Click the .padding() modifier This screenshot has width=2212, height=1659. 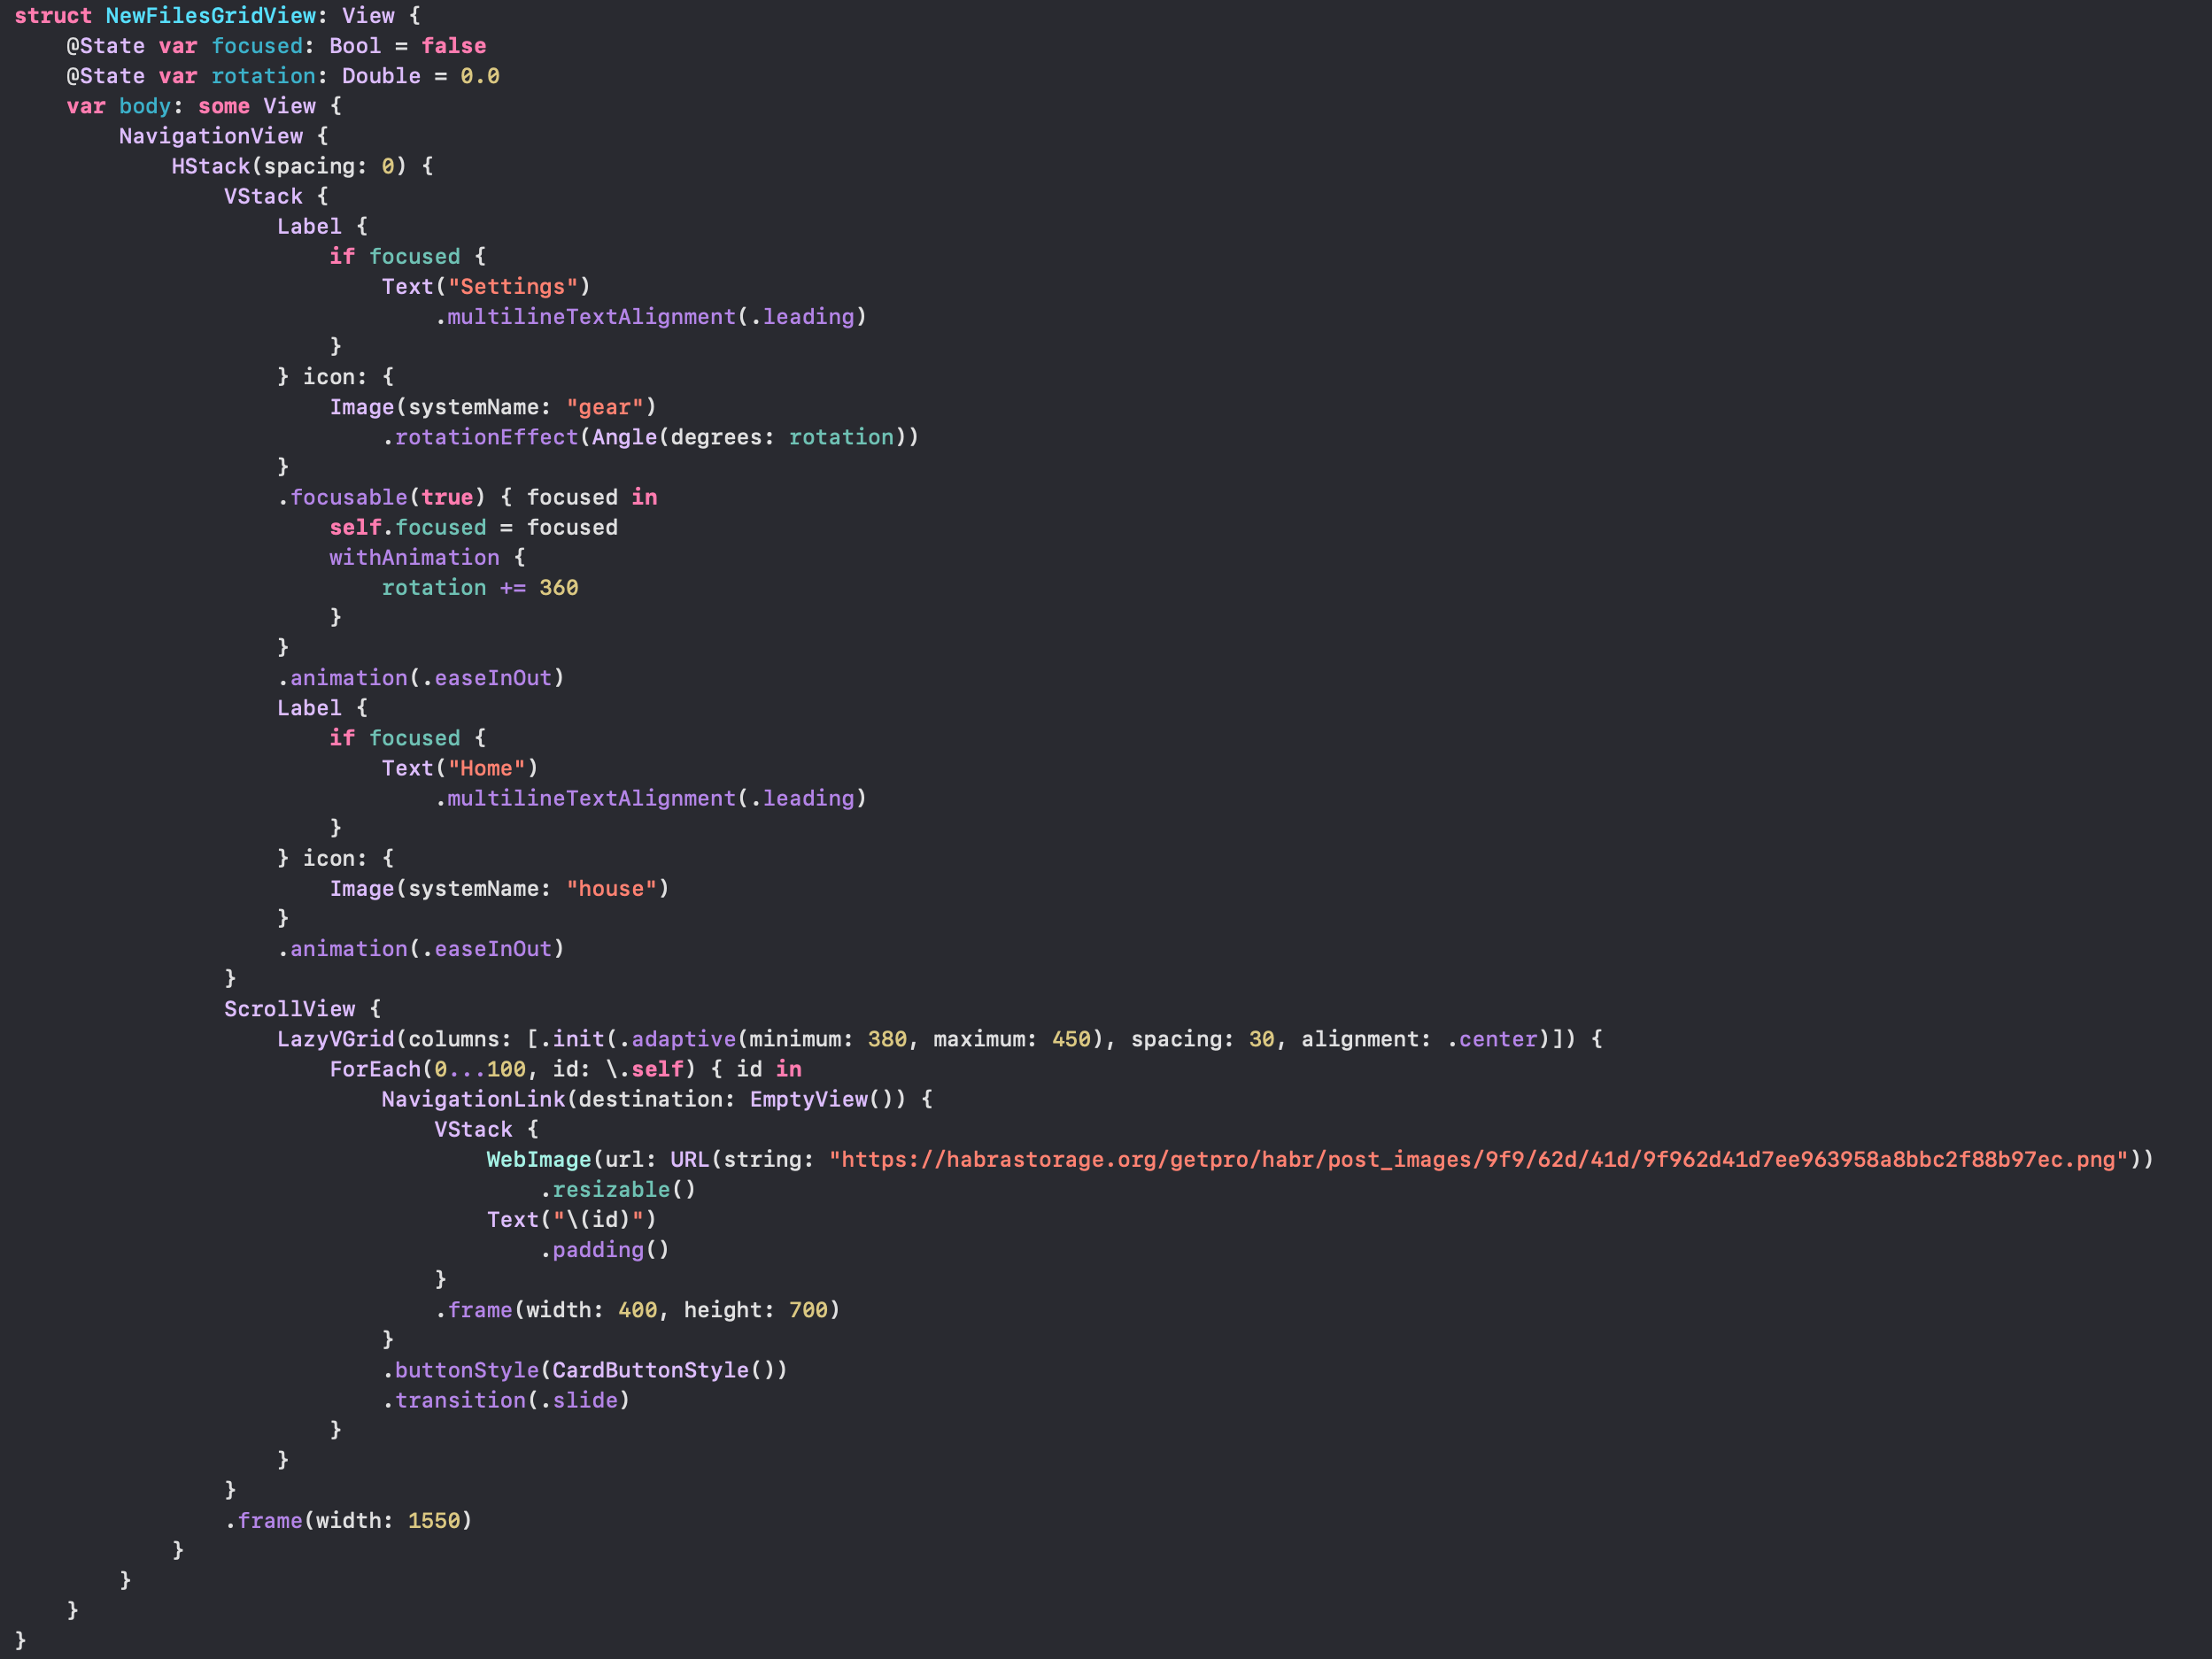605,1250
